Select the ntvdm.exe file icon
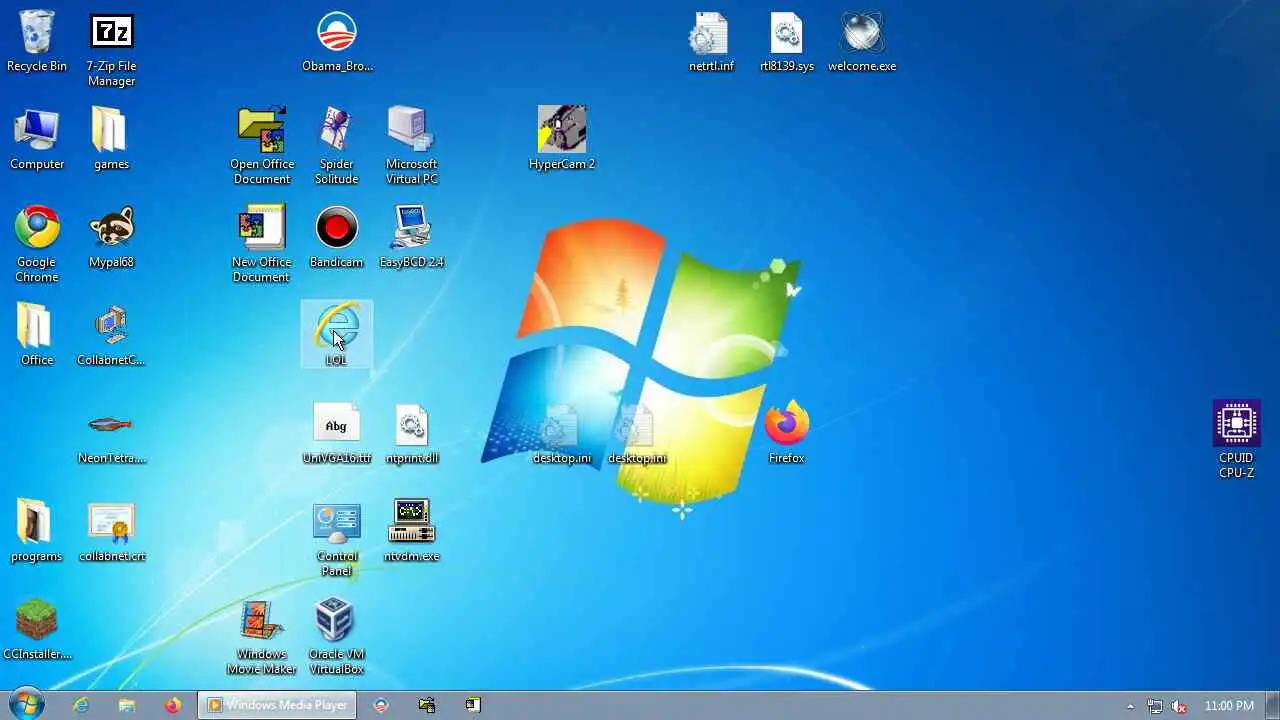The width and height of the screenshot is (1280, 720). click(x=411, y=531)
